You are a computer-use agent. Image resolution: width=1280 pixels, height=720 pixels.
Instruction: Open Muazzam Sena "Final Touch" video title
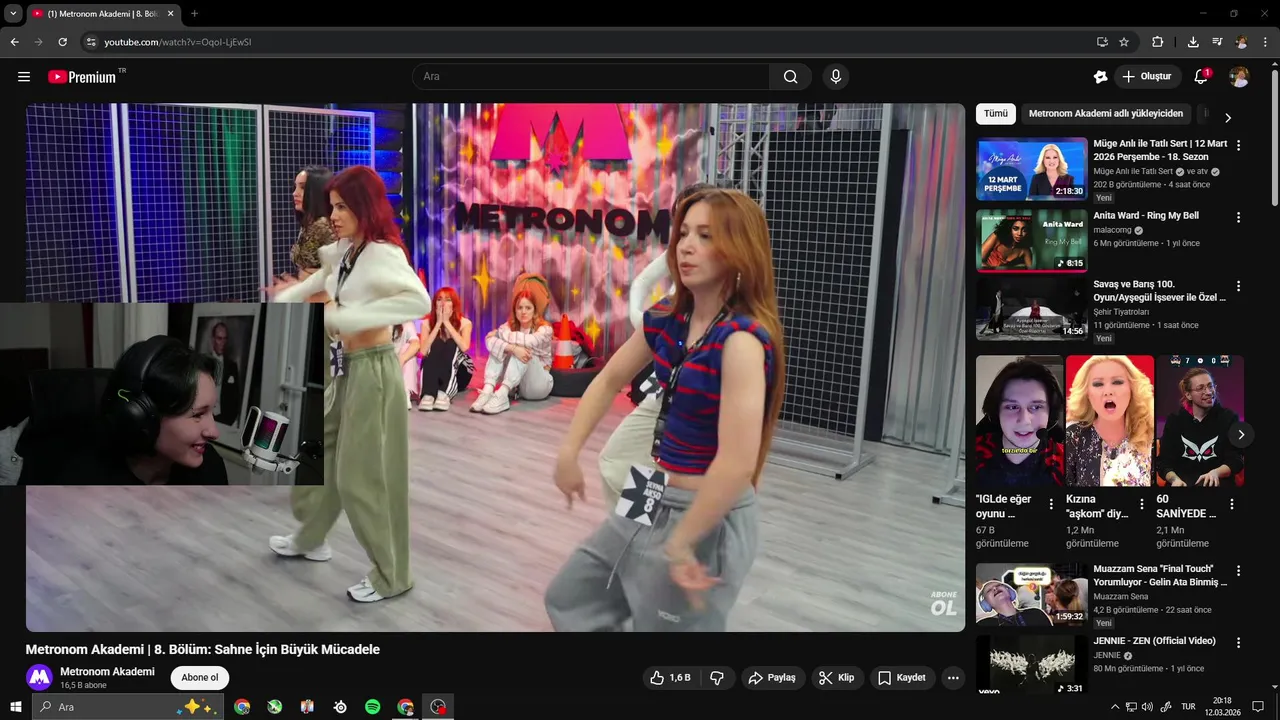pos(1160,575)
